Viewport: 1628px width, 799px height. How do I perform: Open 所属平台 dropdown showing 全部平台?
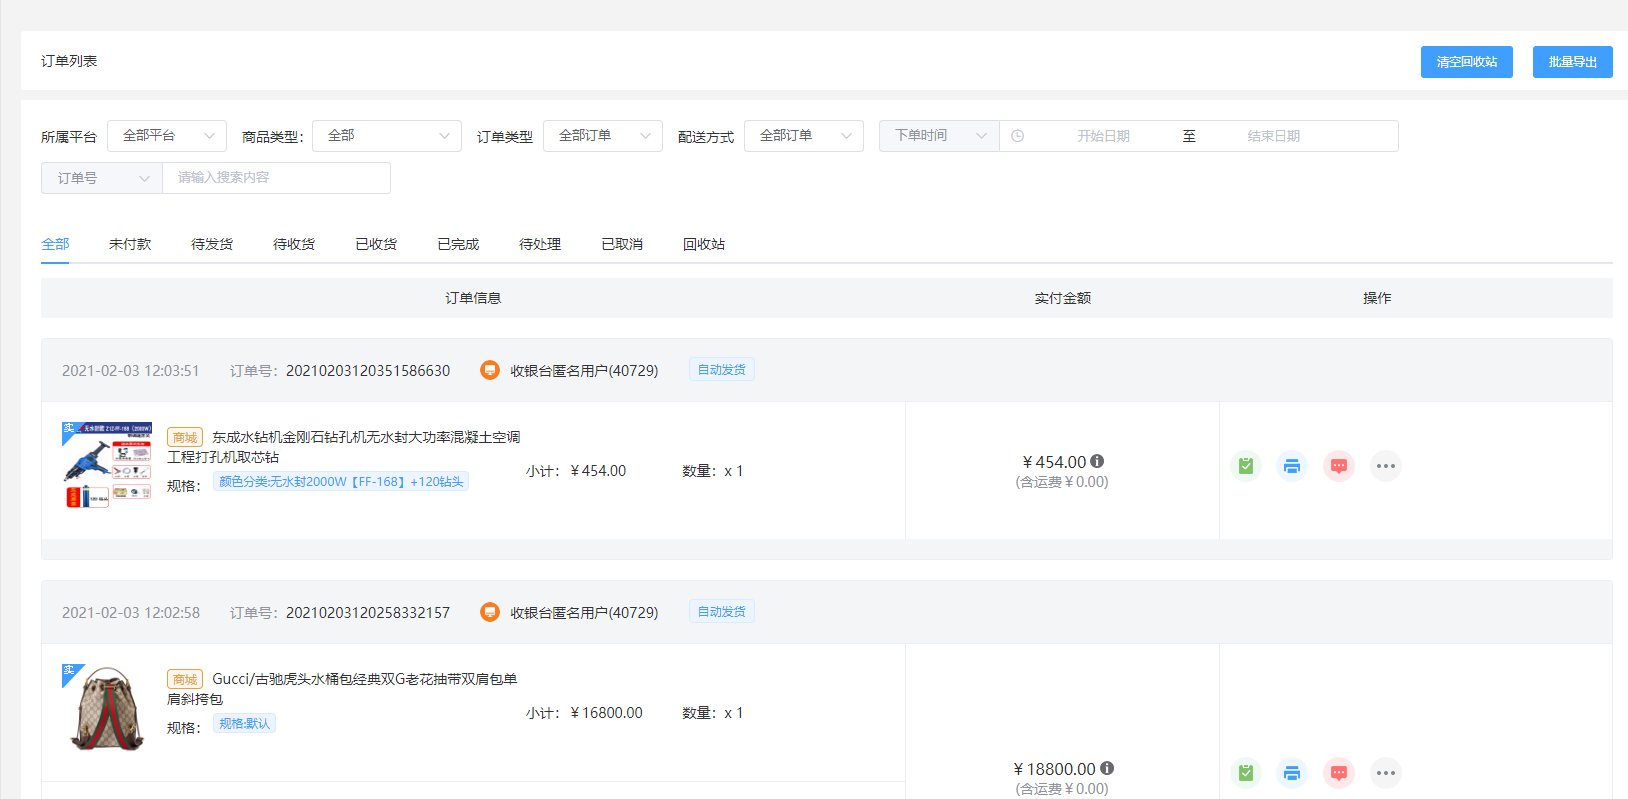[x=167, y=136]
